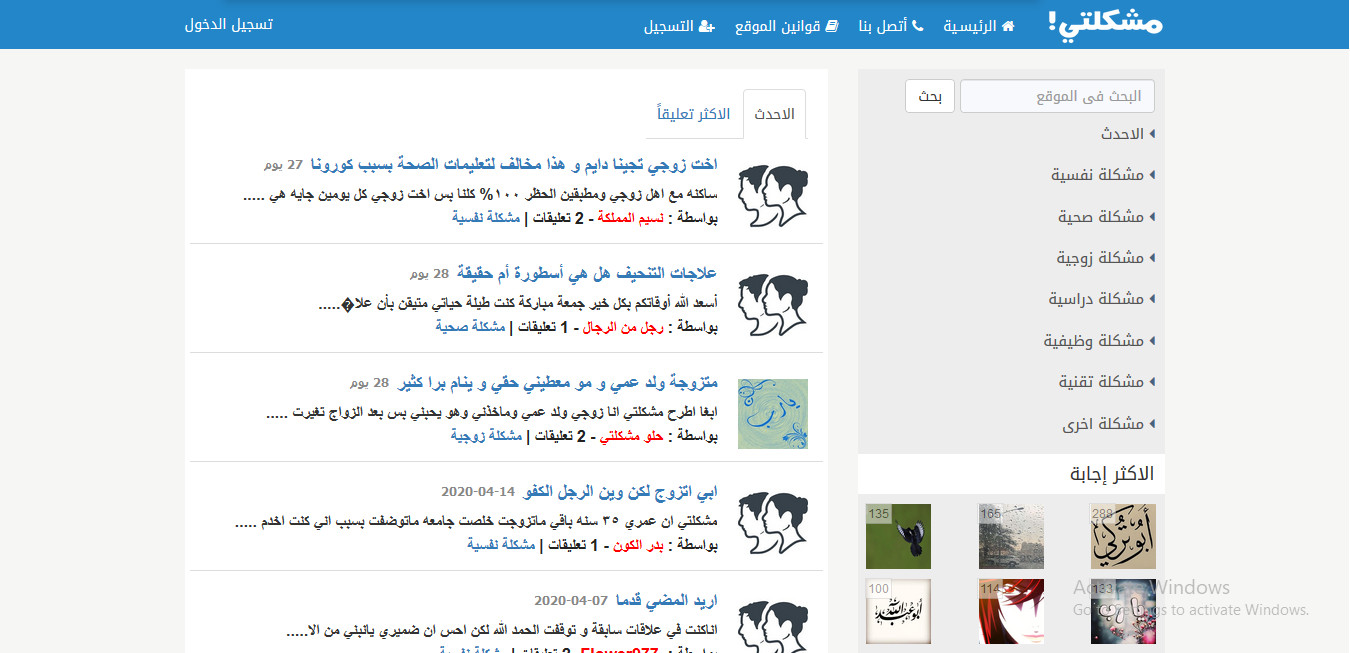1350x653 pixels.
Task: Click the بحث search button
Action: coord(932,96)
